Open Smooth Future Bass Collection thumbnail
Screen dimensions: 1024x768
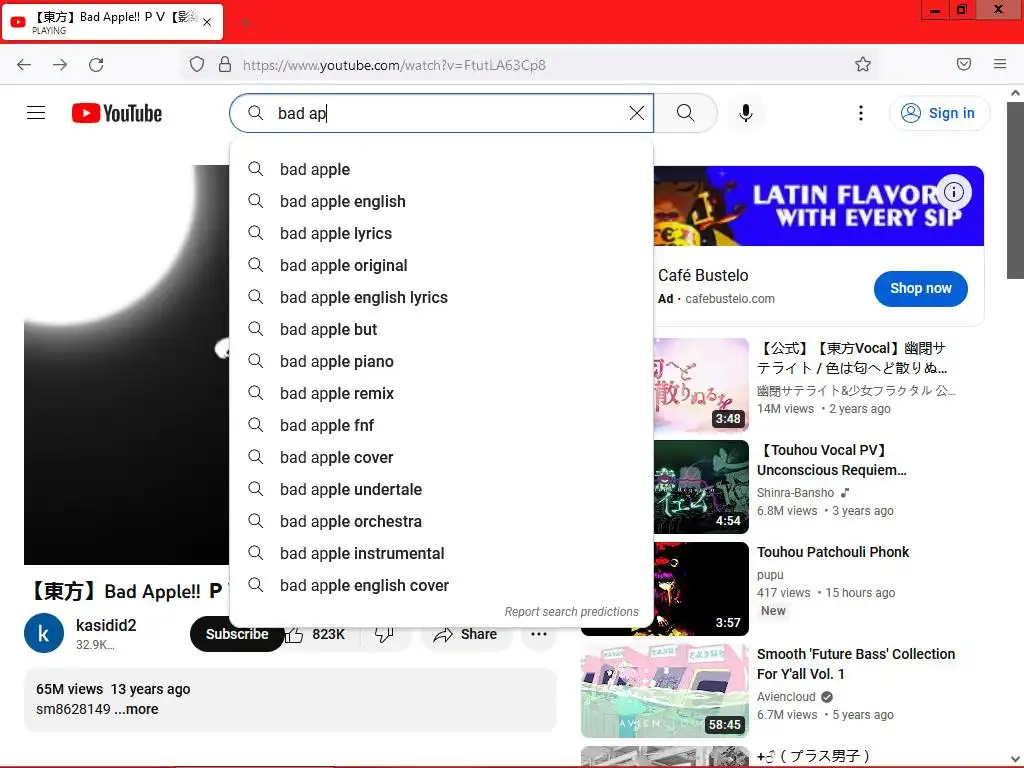tap(665, 690)
